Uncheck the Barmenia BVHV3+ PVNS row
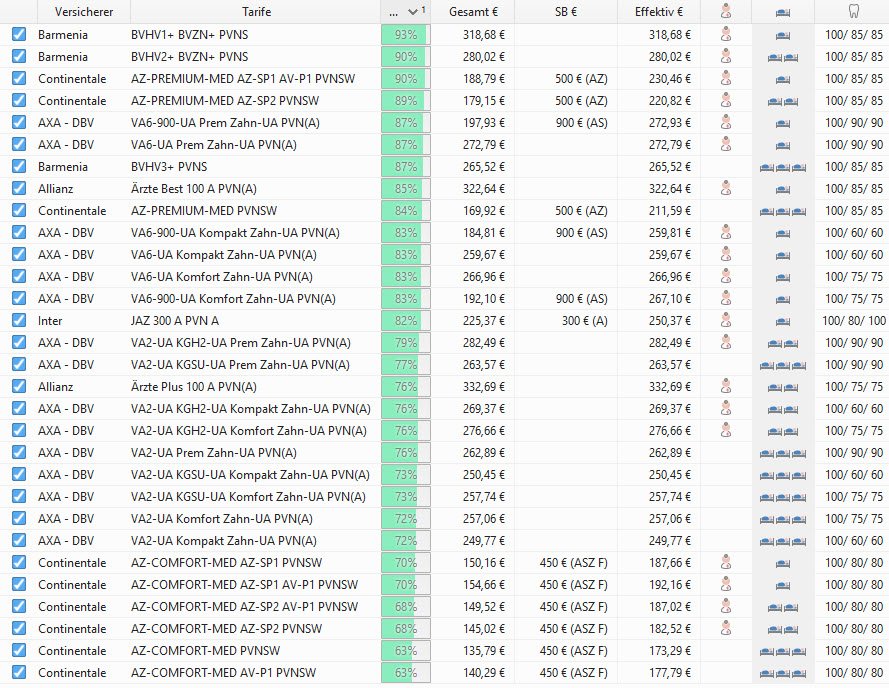The width and height of the screenshot is (889, 688). click(x=19, y=167)
